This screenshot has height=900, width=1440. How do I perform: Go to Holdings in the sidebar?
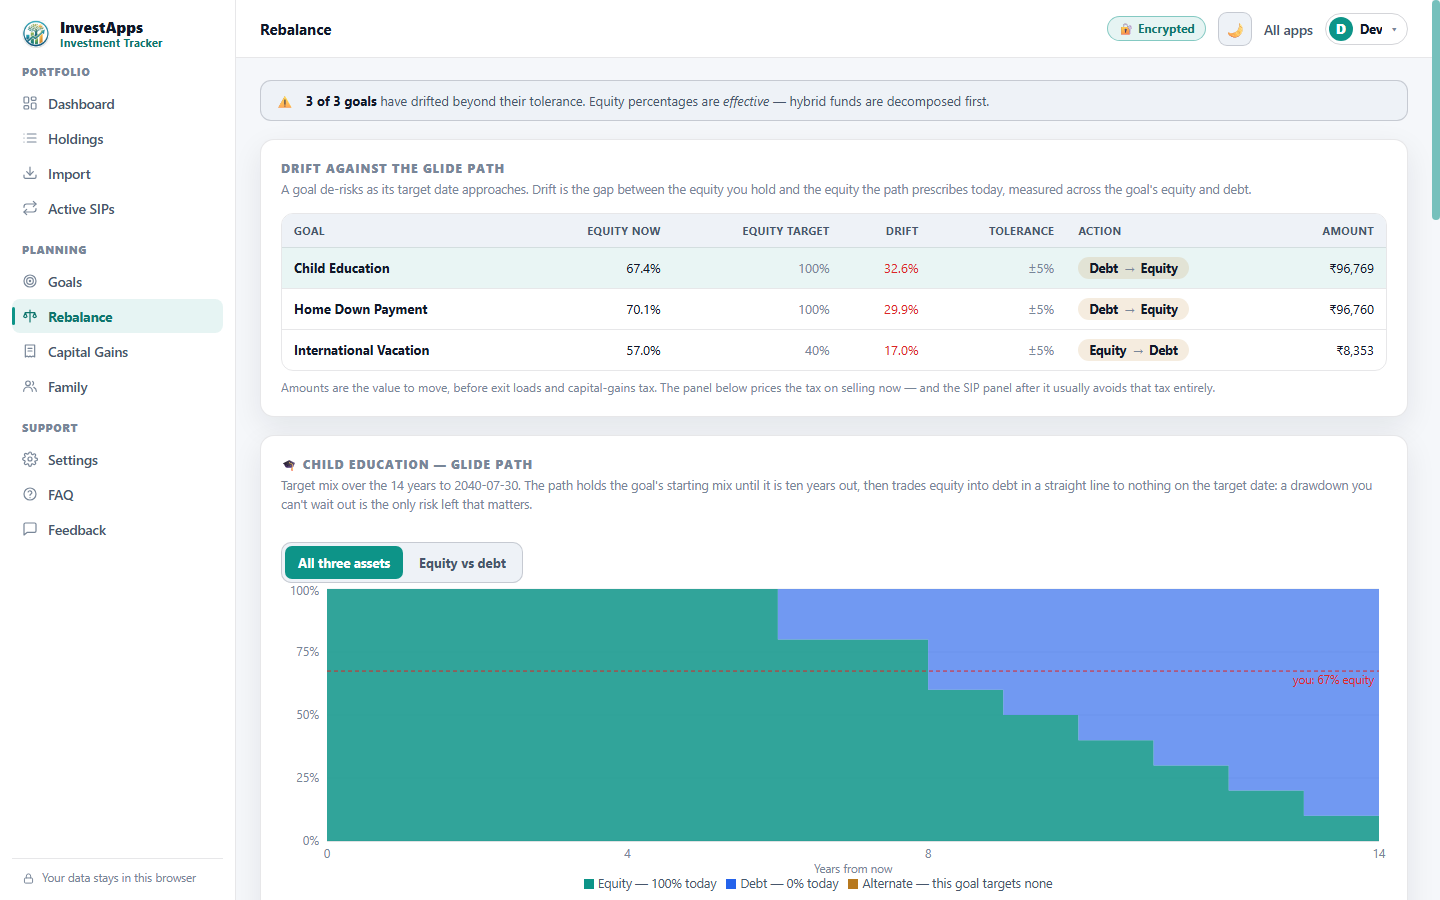tap(117, 138)
